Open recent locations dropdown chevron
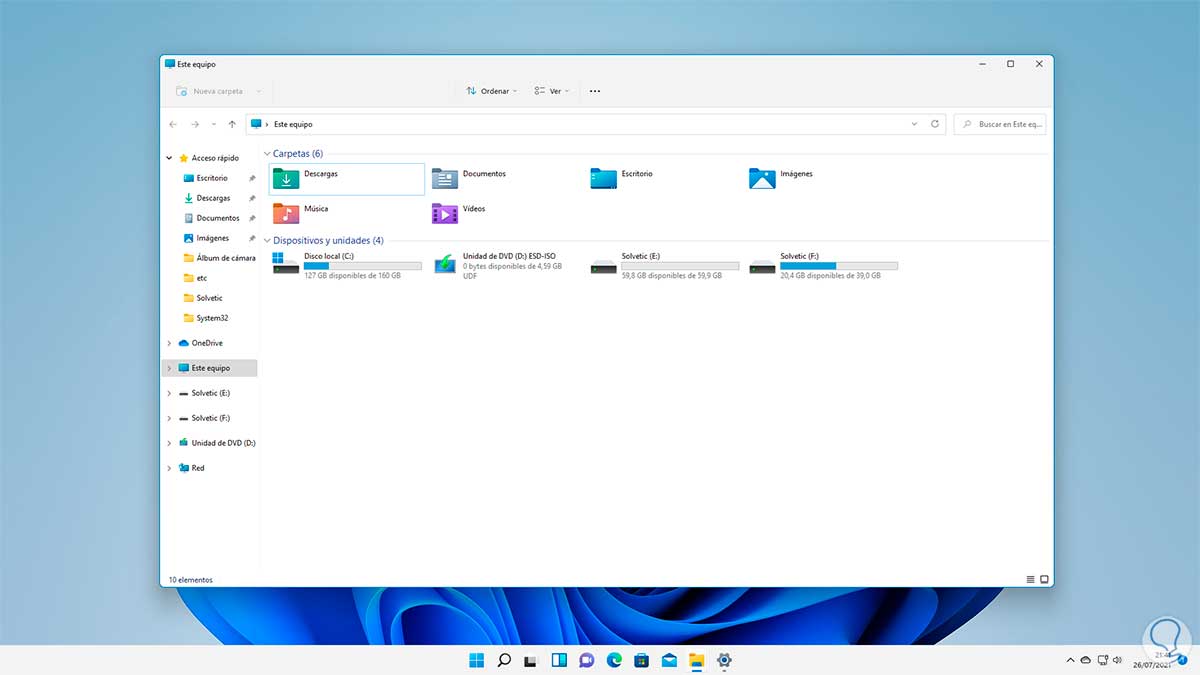 tap(213, 124)
